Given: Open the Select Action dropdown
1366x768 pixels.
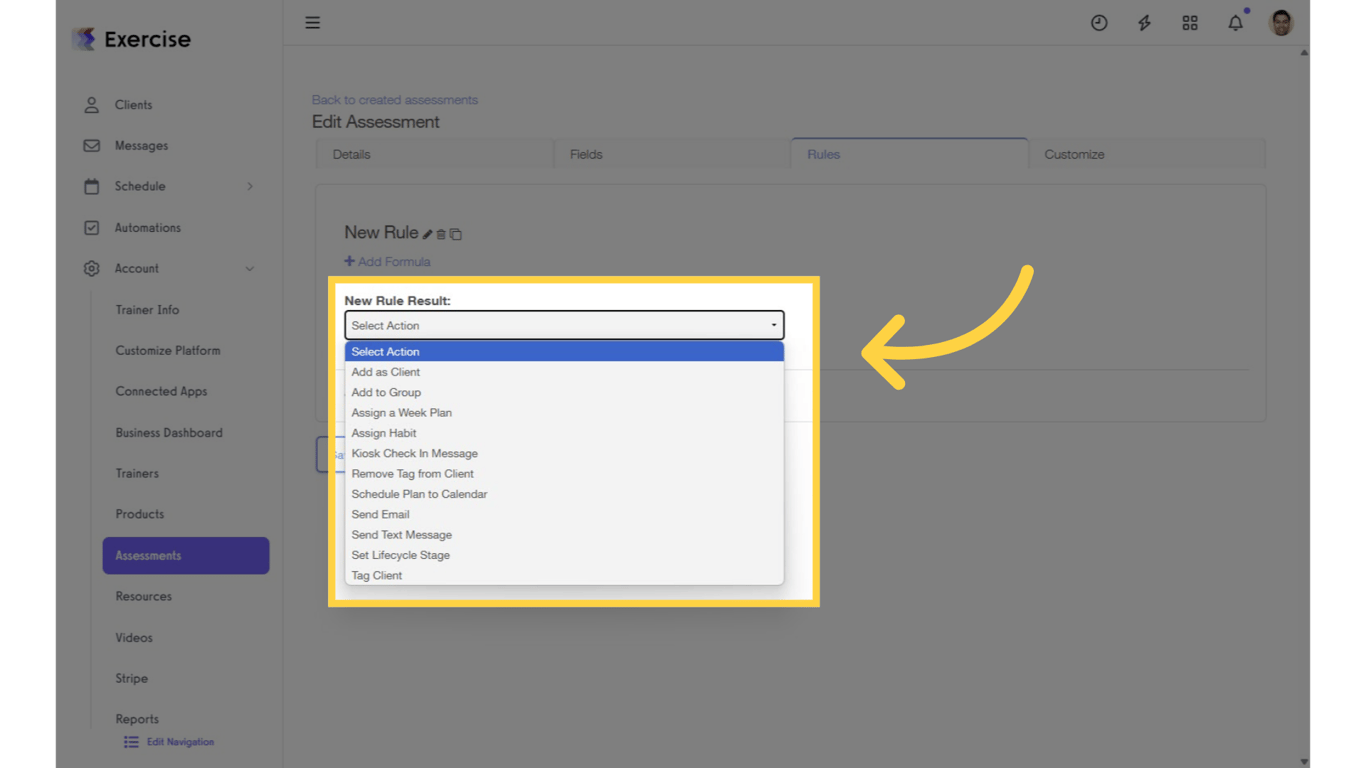Looking at the screenshot, I should pos(563,325).
